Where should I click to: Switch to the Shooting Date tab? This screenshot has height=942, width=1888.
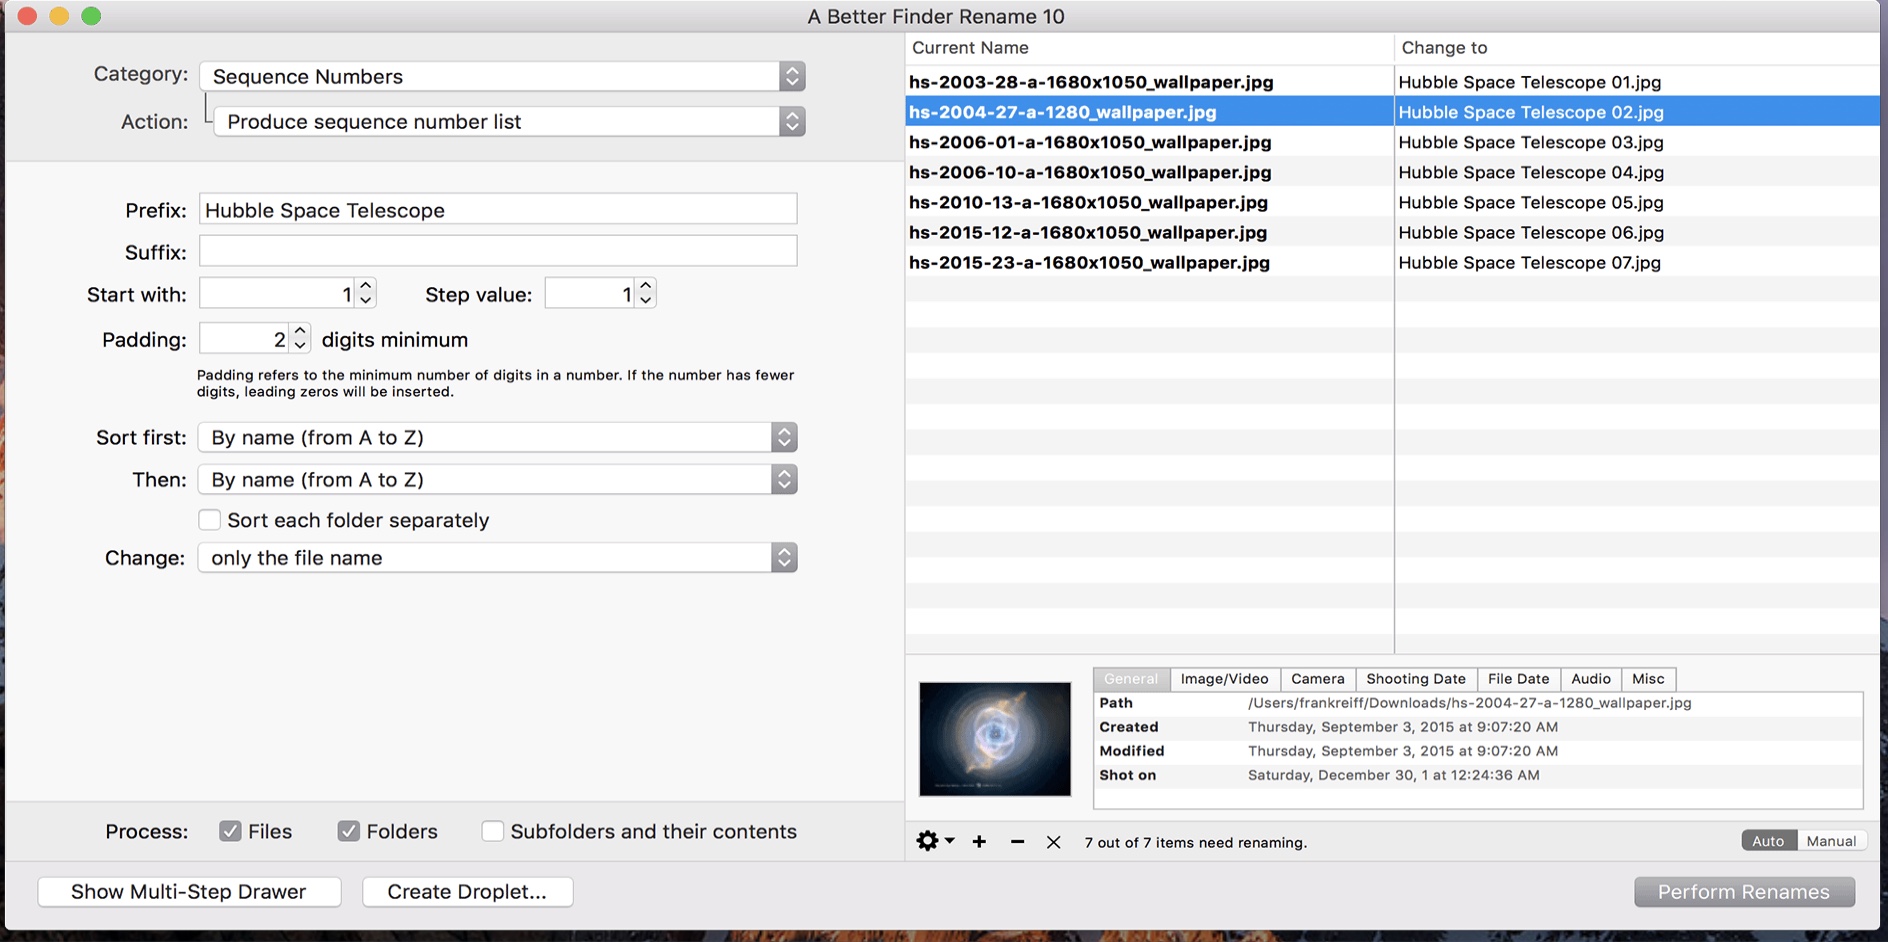pyautogui.click(x=1415, y=679)
